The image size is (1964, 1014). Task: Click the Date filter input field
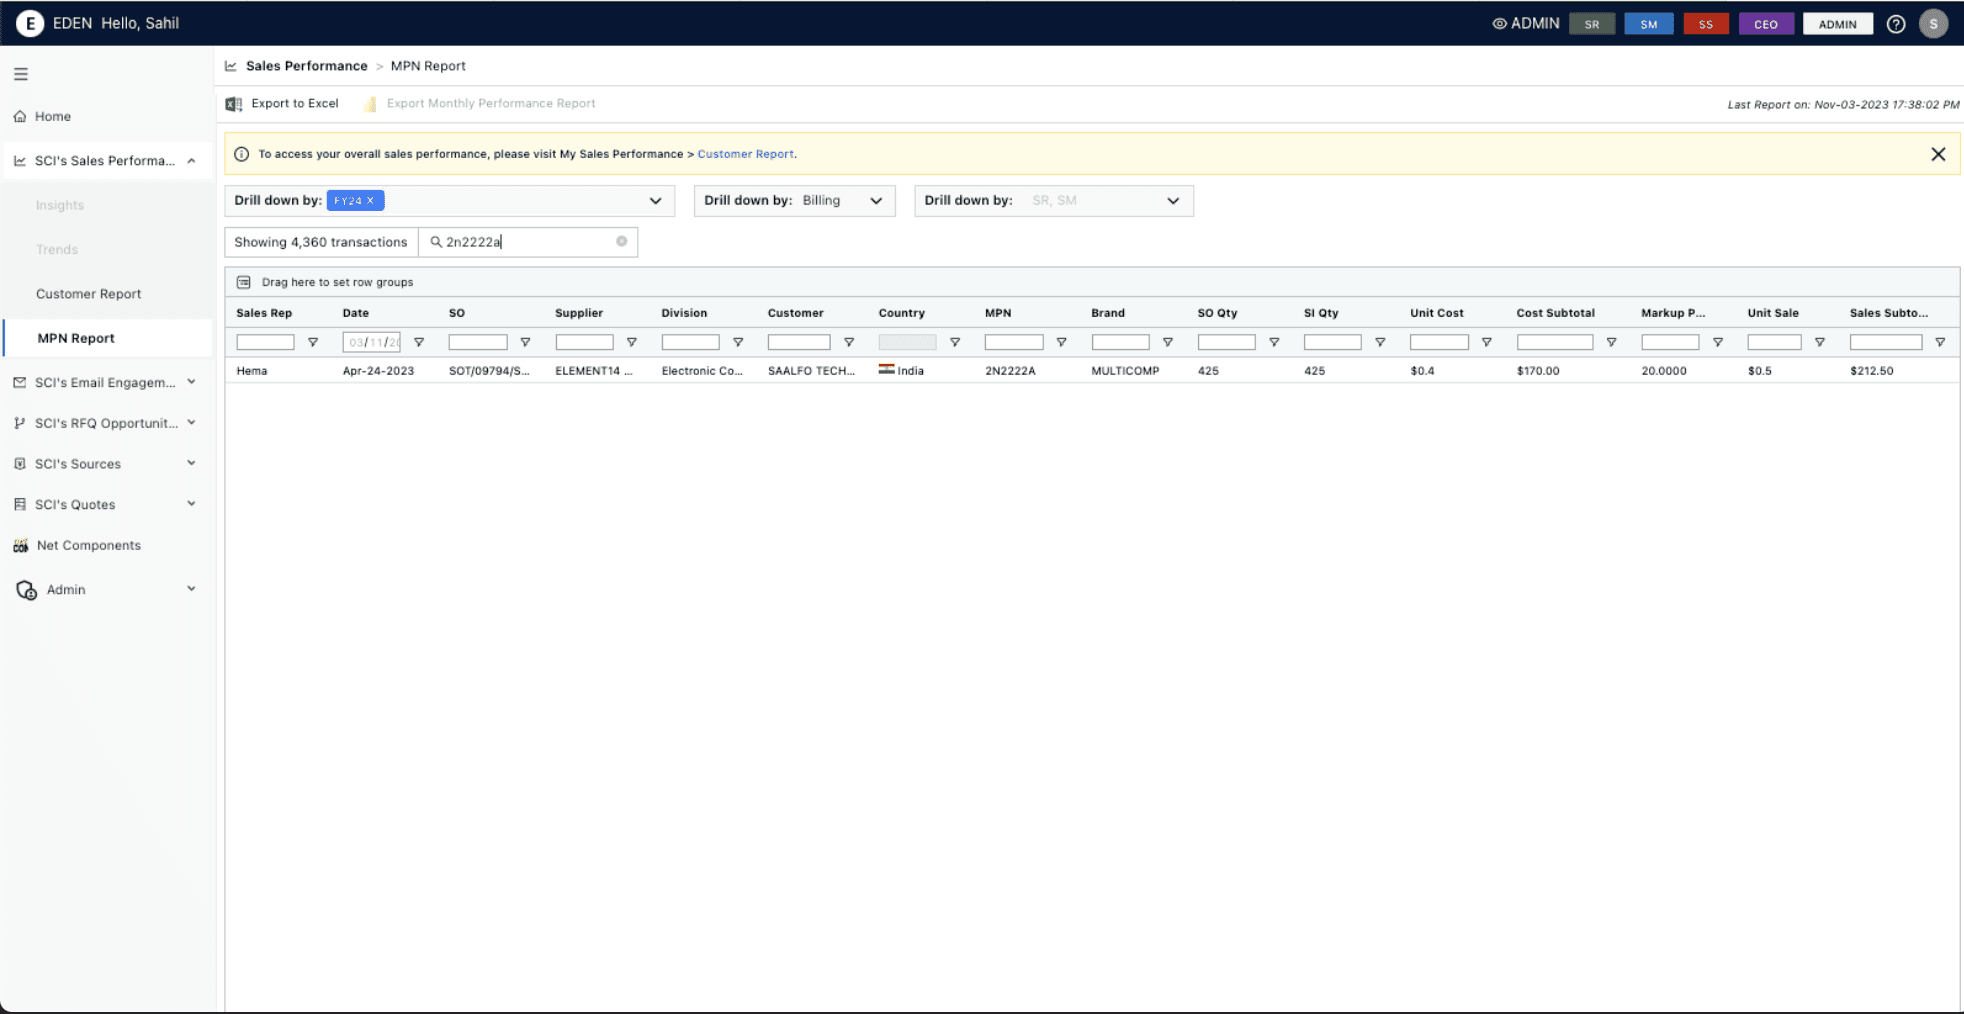pyautogui.click(x=371, y=342)
